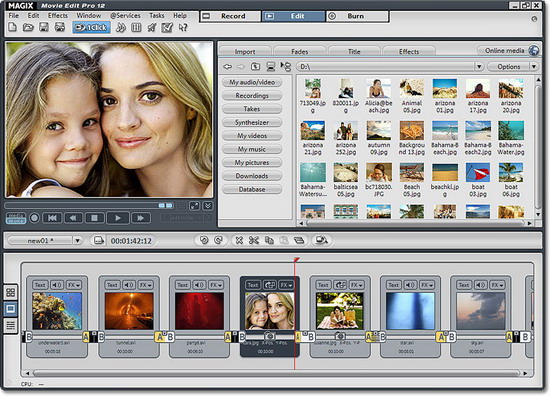Toggle audio on the tunnel.avi clip
550x396 pixels.
(129, 285)
